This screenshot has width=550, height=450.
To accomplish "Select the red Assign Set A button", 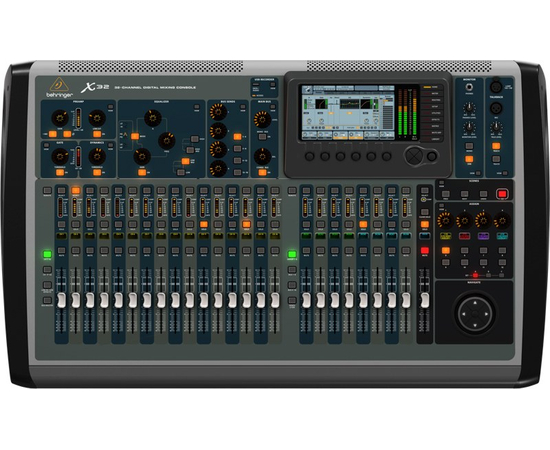I will click(476, 275).
